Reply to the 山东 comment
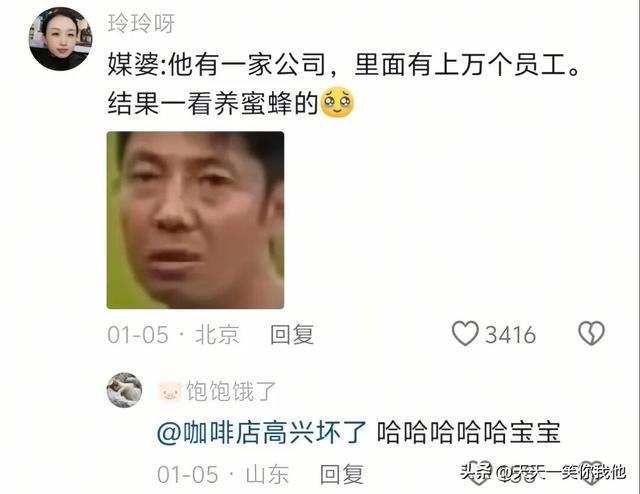The width and height of the screenshot is (640, 494). pos(342,474)
